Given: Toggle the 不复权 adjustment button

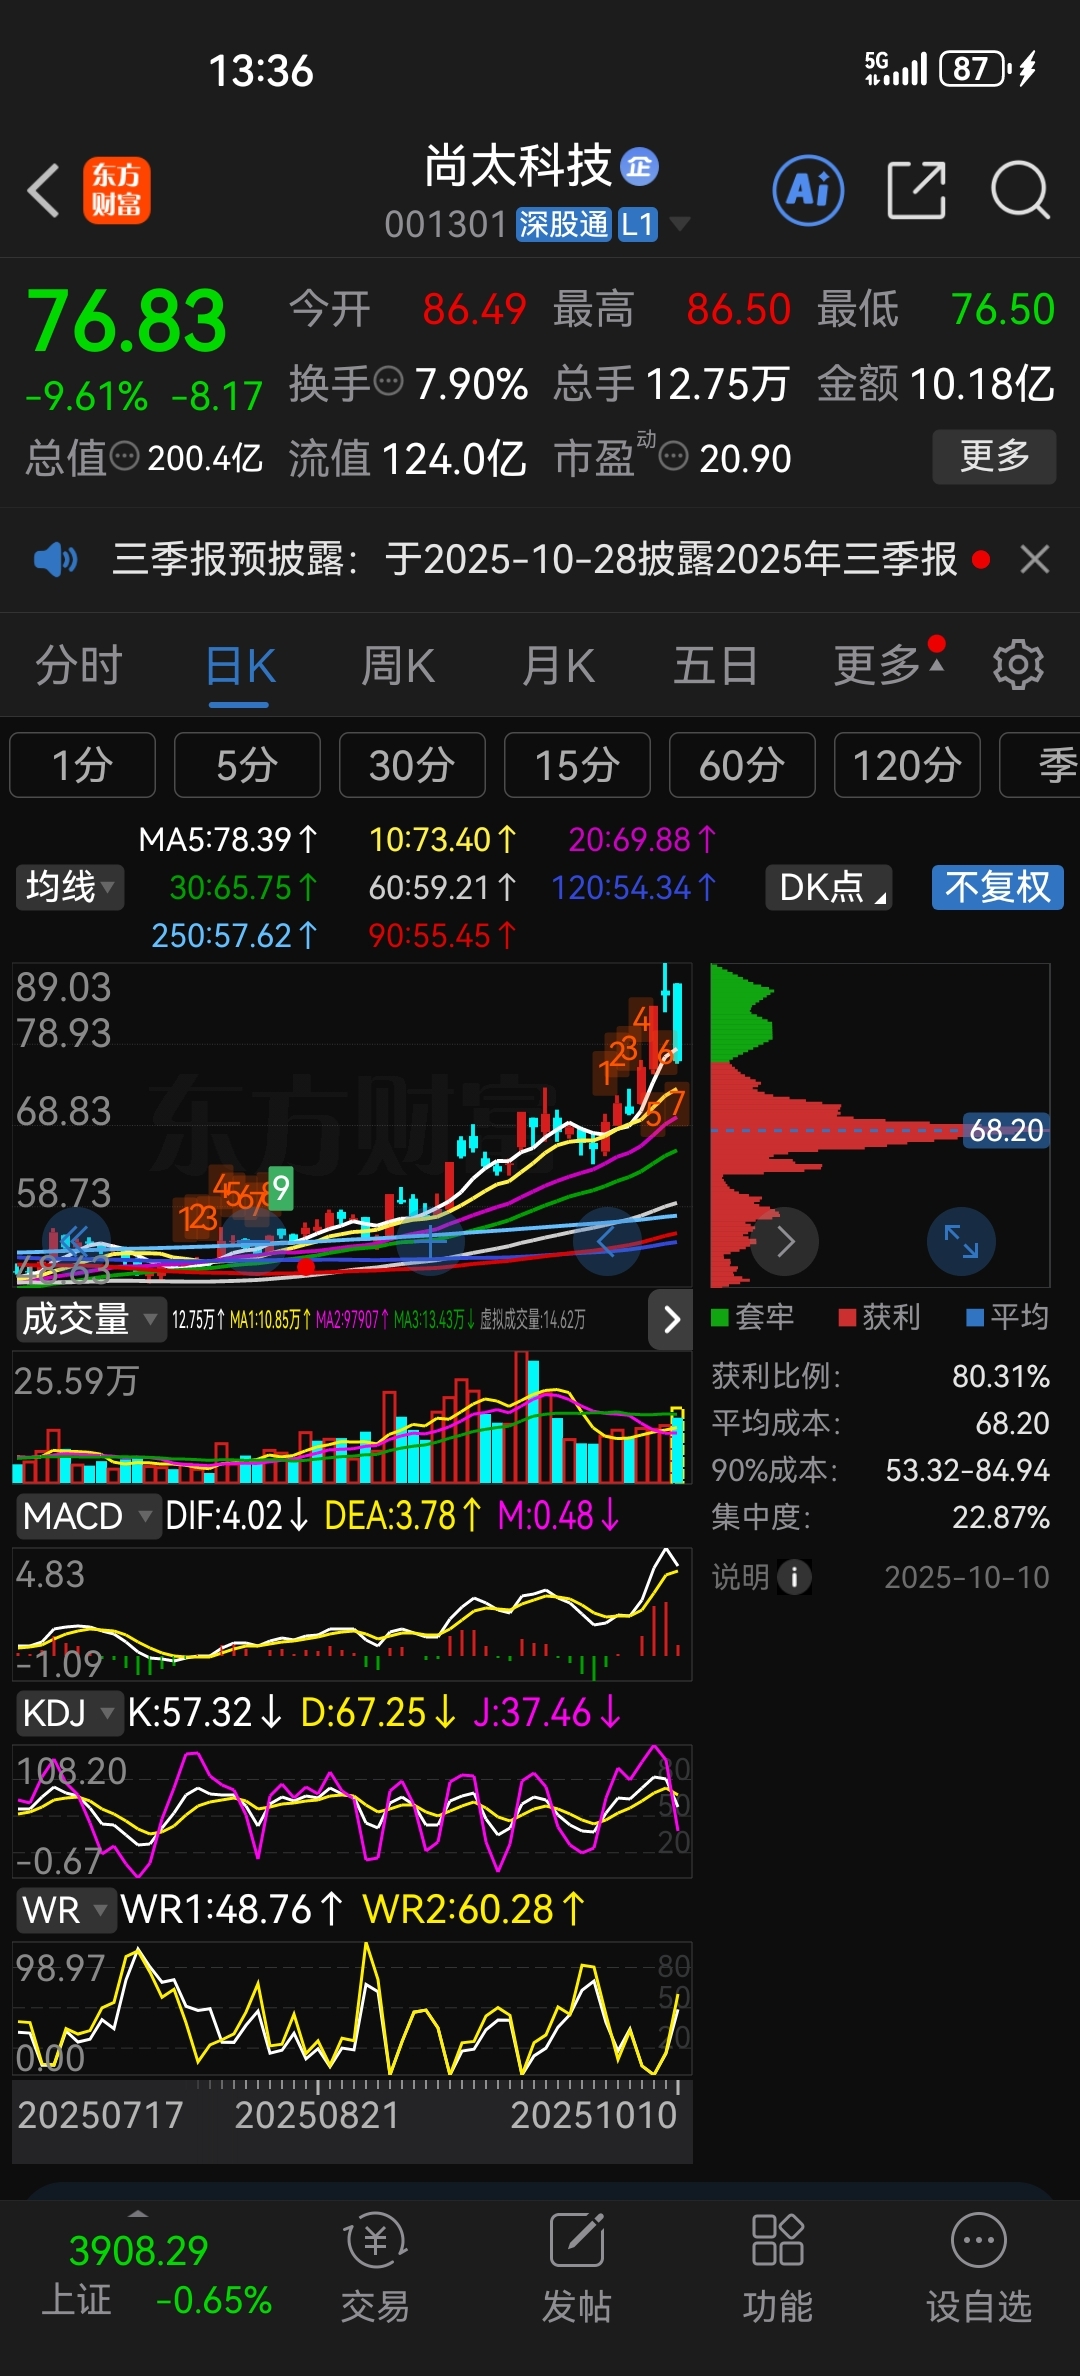Looking at the screenshot, I should (997, 887).
